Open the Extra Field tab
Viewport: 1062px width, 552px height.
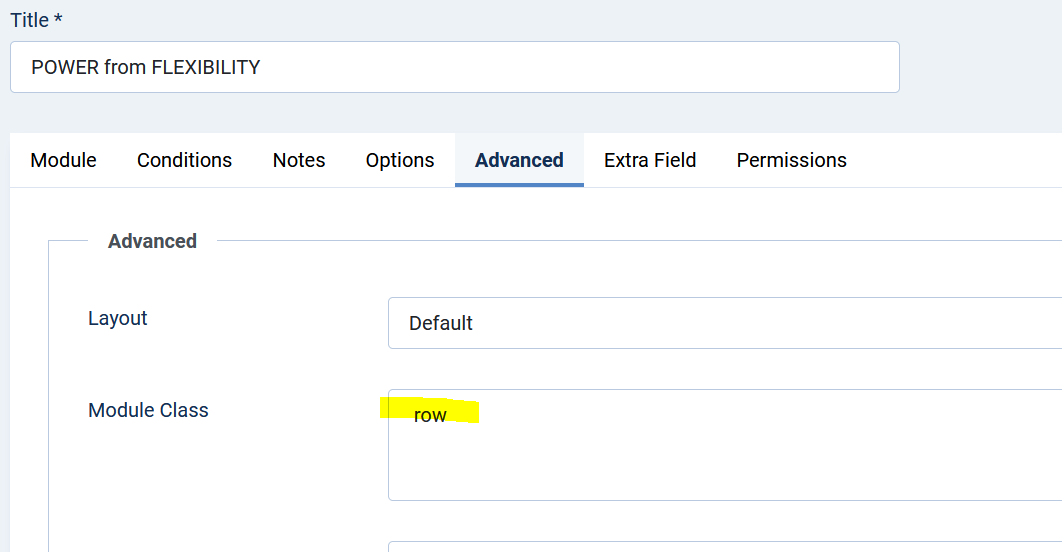(650, 160)
